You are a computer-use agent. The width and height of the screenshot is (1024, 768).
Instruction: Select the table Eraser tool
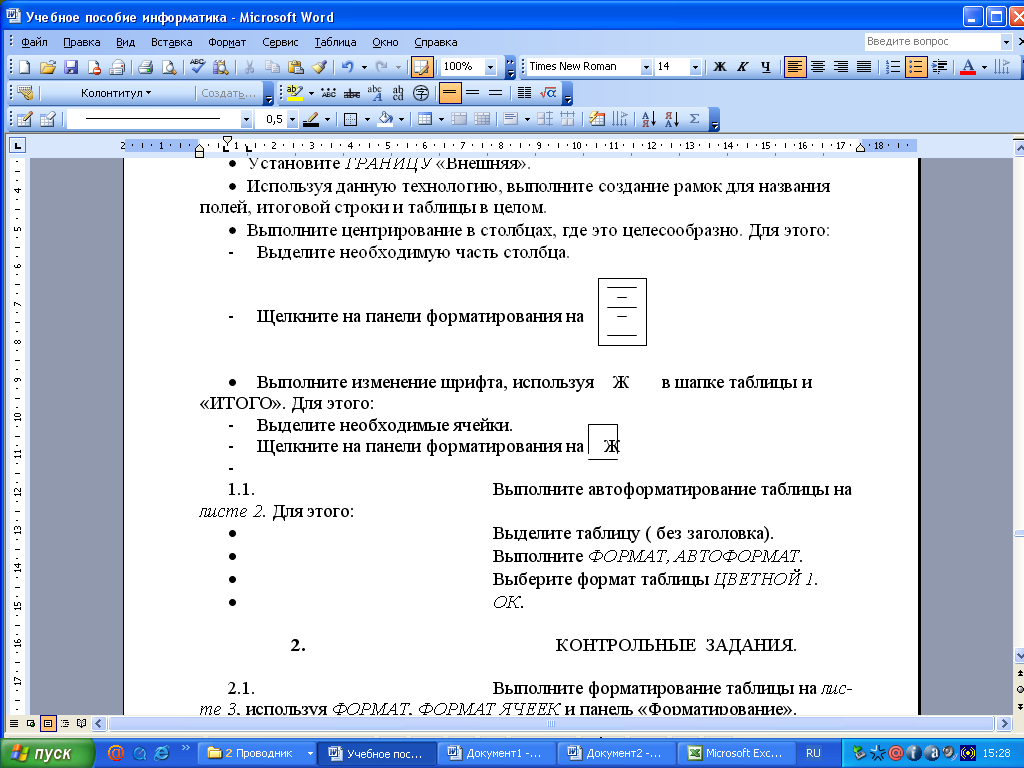click(48, 119)
